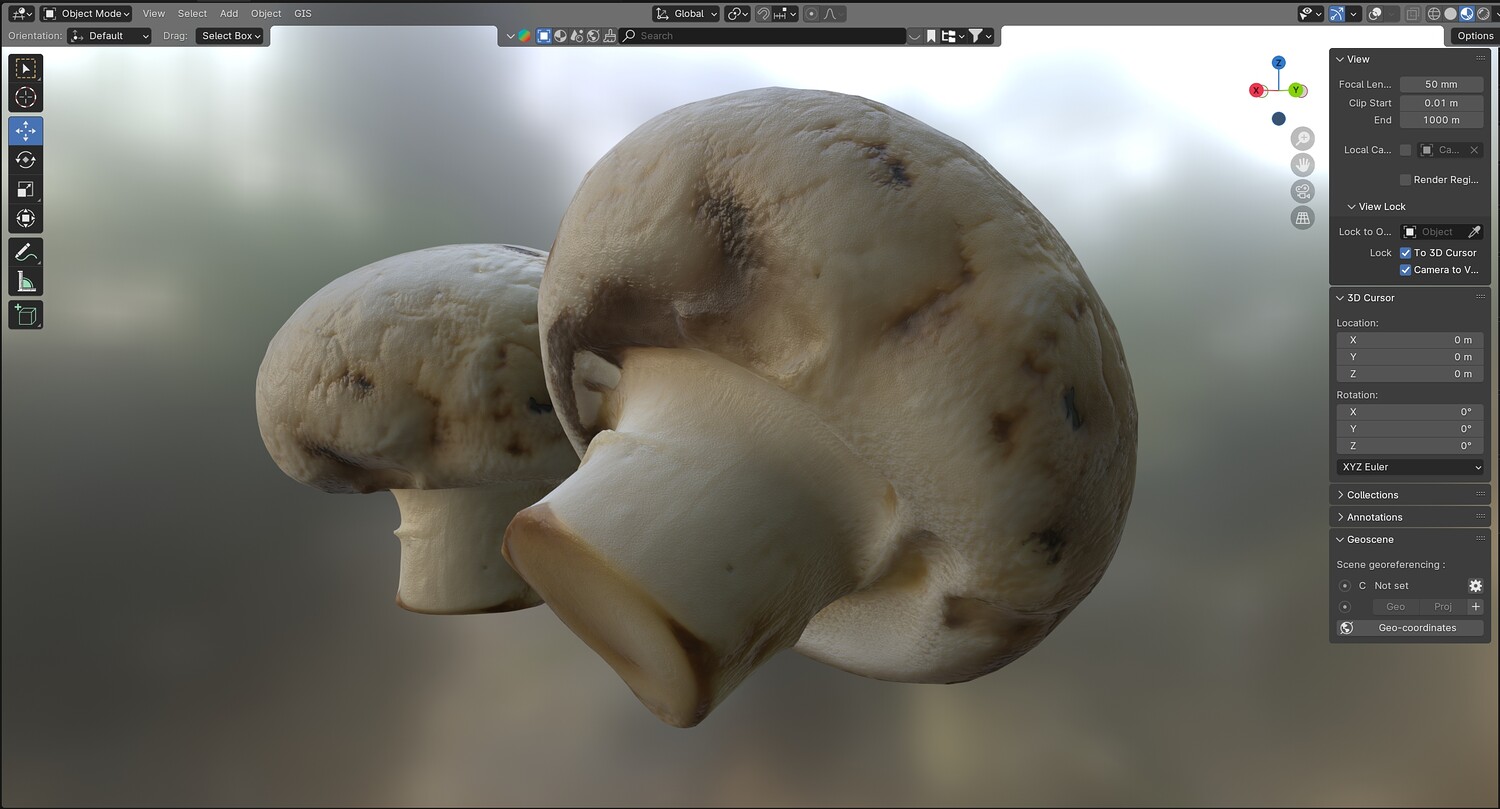Toggle proportional editing in the header
Image resolution: width=1500 pixels, height=809 pixels.
(x=811, y=14)
